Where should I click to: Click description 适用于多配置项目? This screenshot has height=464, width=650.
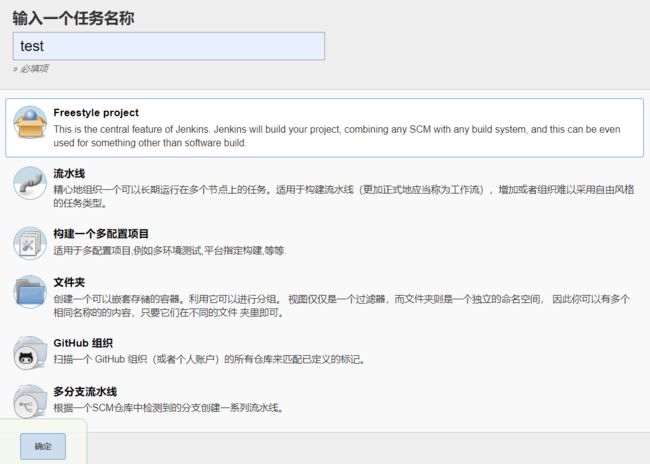click(x=170, y=250)
